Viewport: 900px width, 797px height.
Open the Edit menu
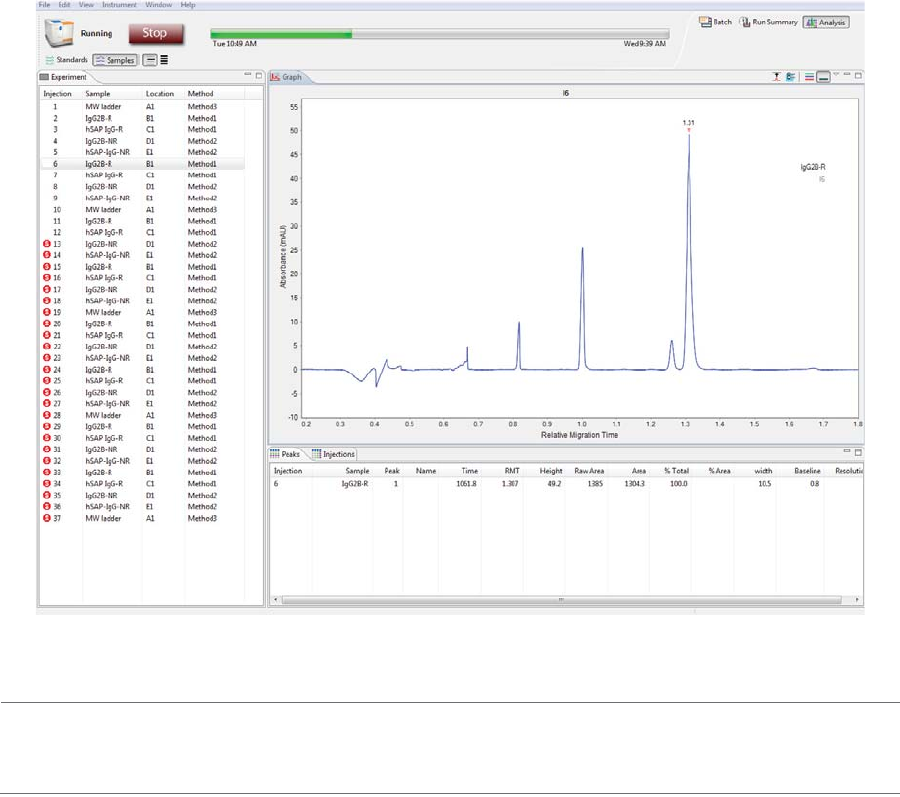pyautogui.click(x=64, y=5)
